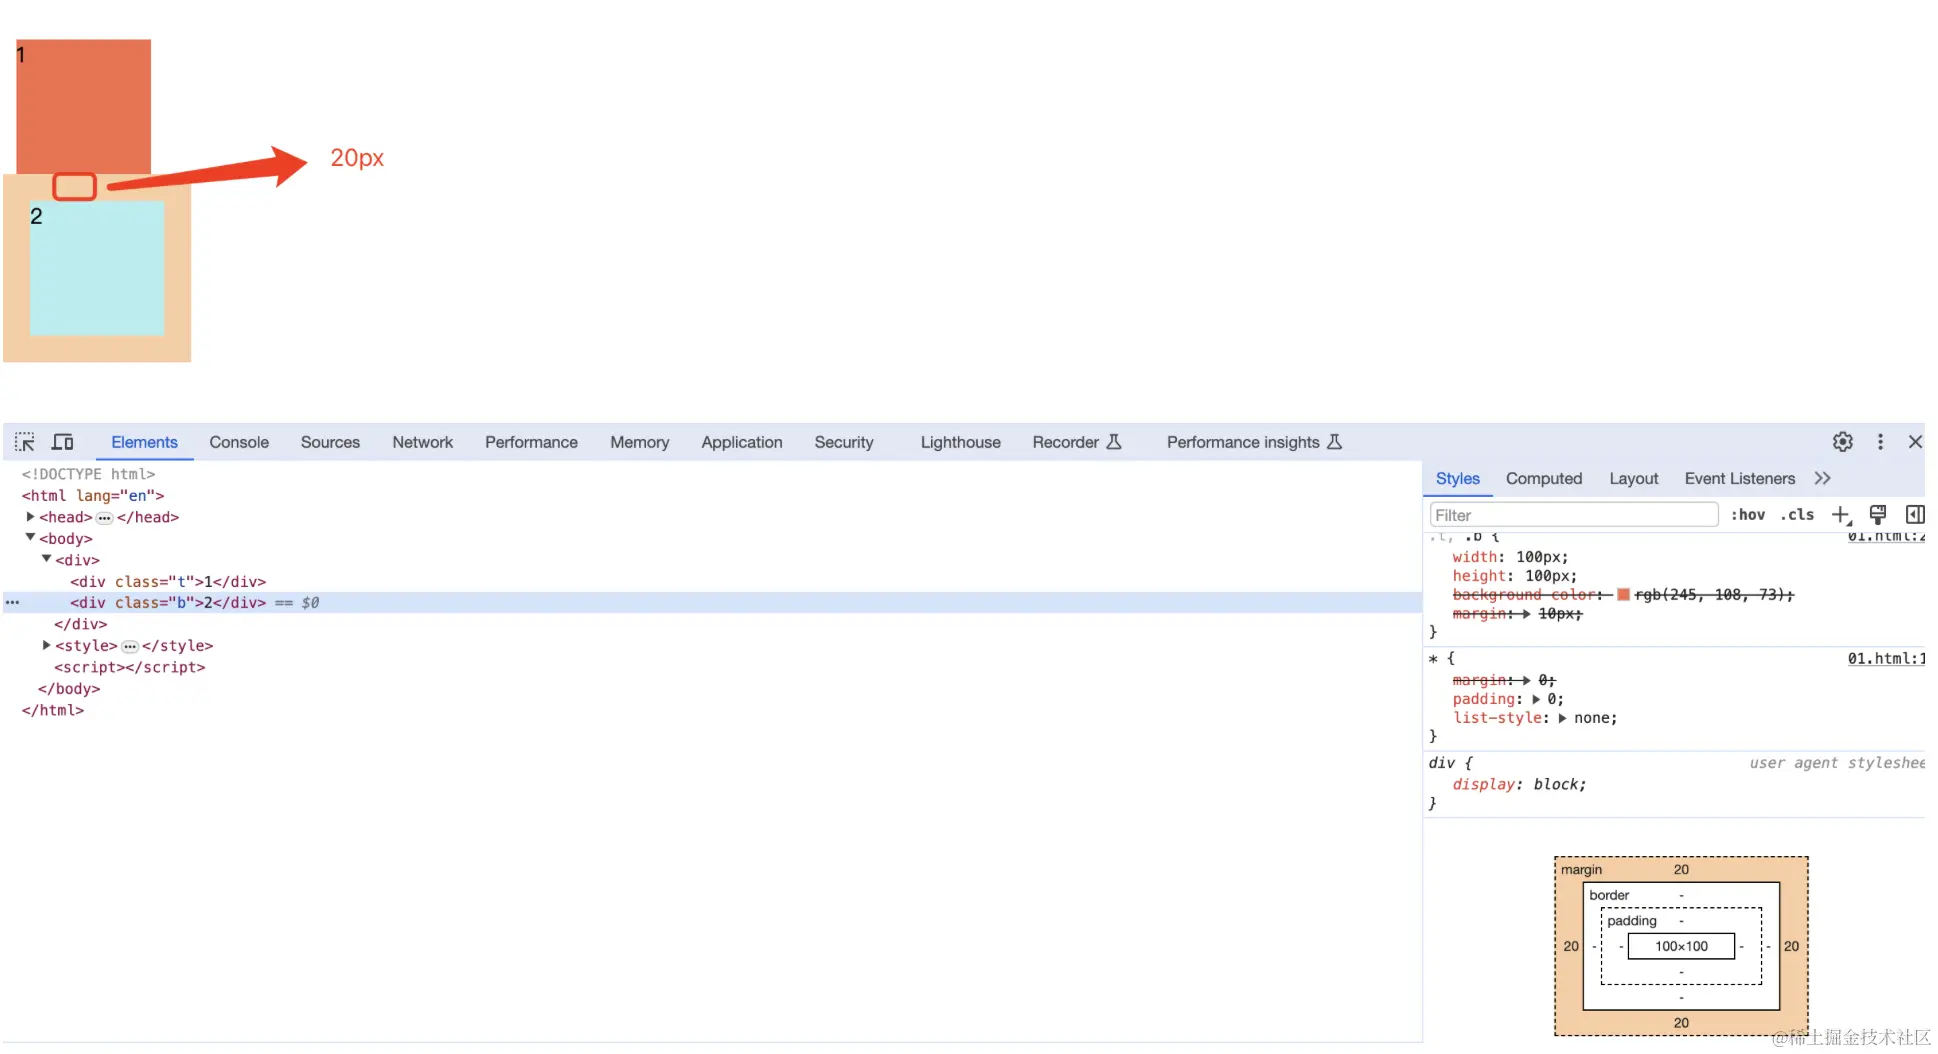
Task: Click the Recorder experiment flask icon
Action: click(1114, 442)
